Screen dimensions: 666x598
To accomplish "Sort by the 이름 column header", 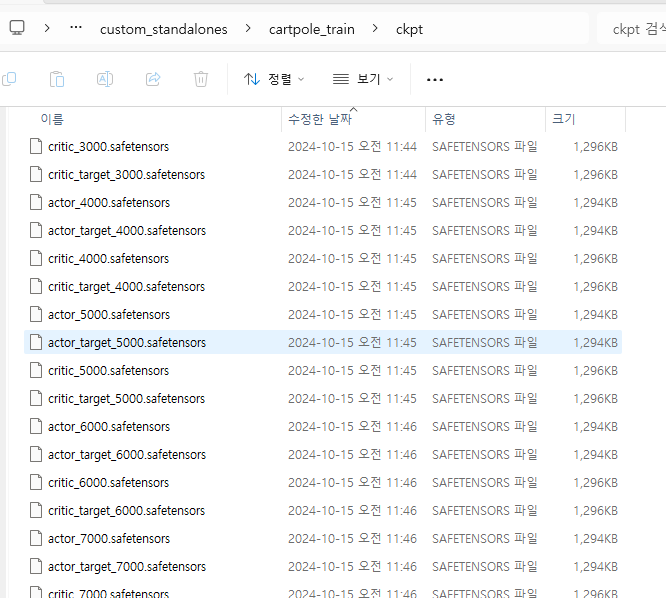I will [52, 119].
